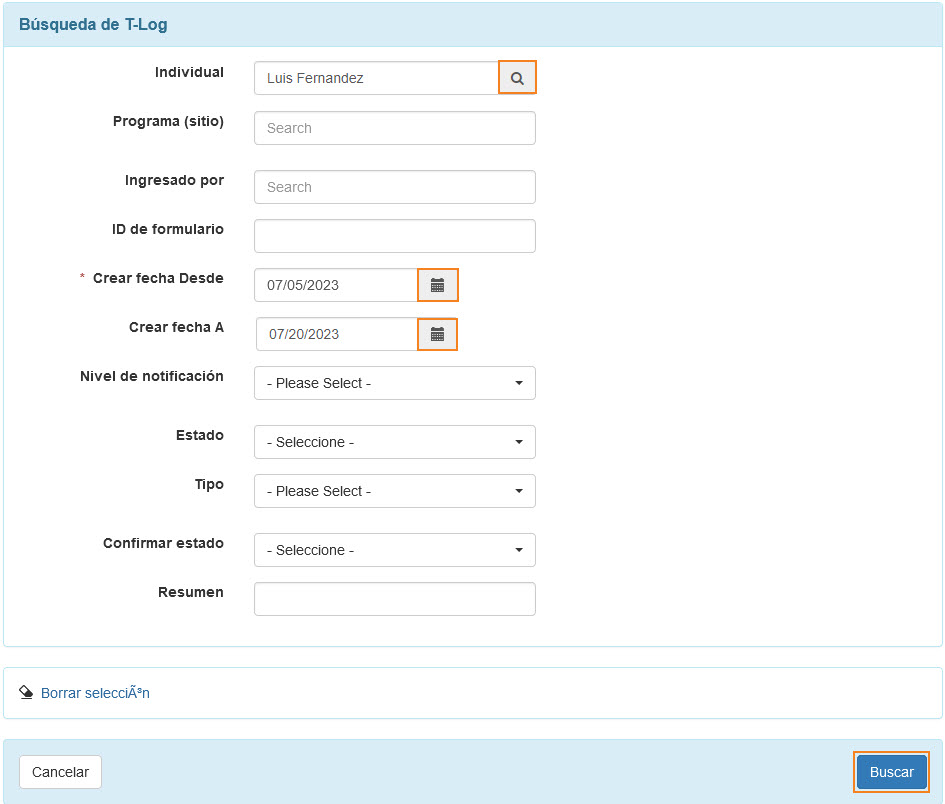Click the Crear fecha Desde label

[158, 278]
